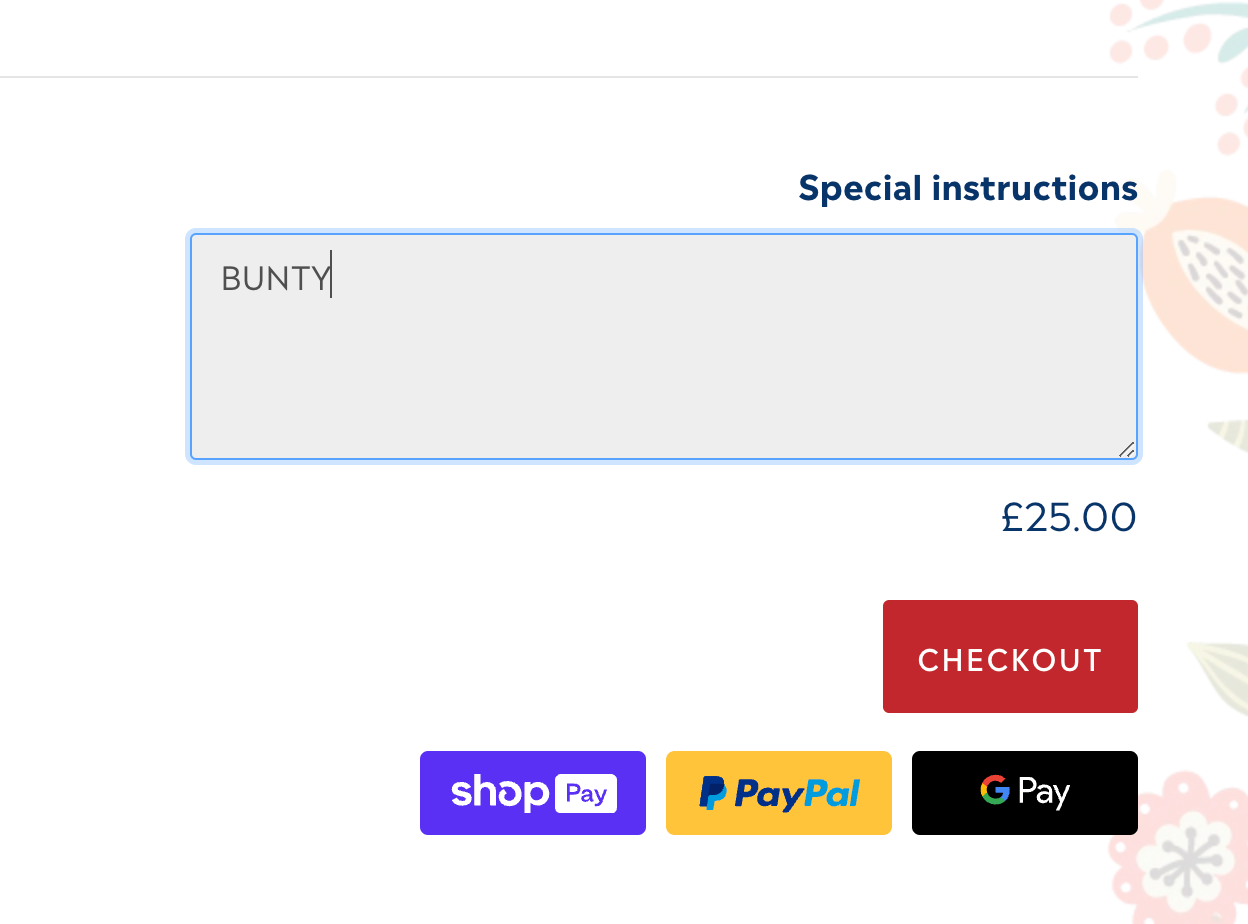Click the white Pay badge in Shop Pay
The height and width of the screenshot is (924, 1248).
586,794
